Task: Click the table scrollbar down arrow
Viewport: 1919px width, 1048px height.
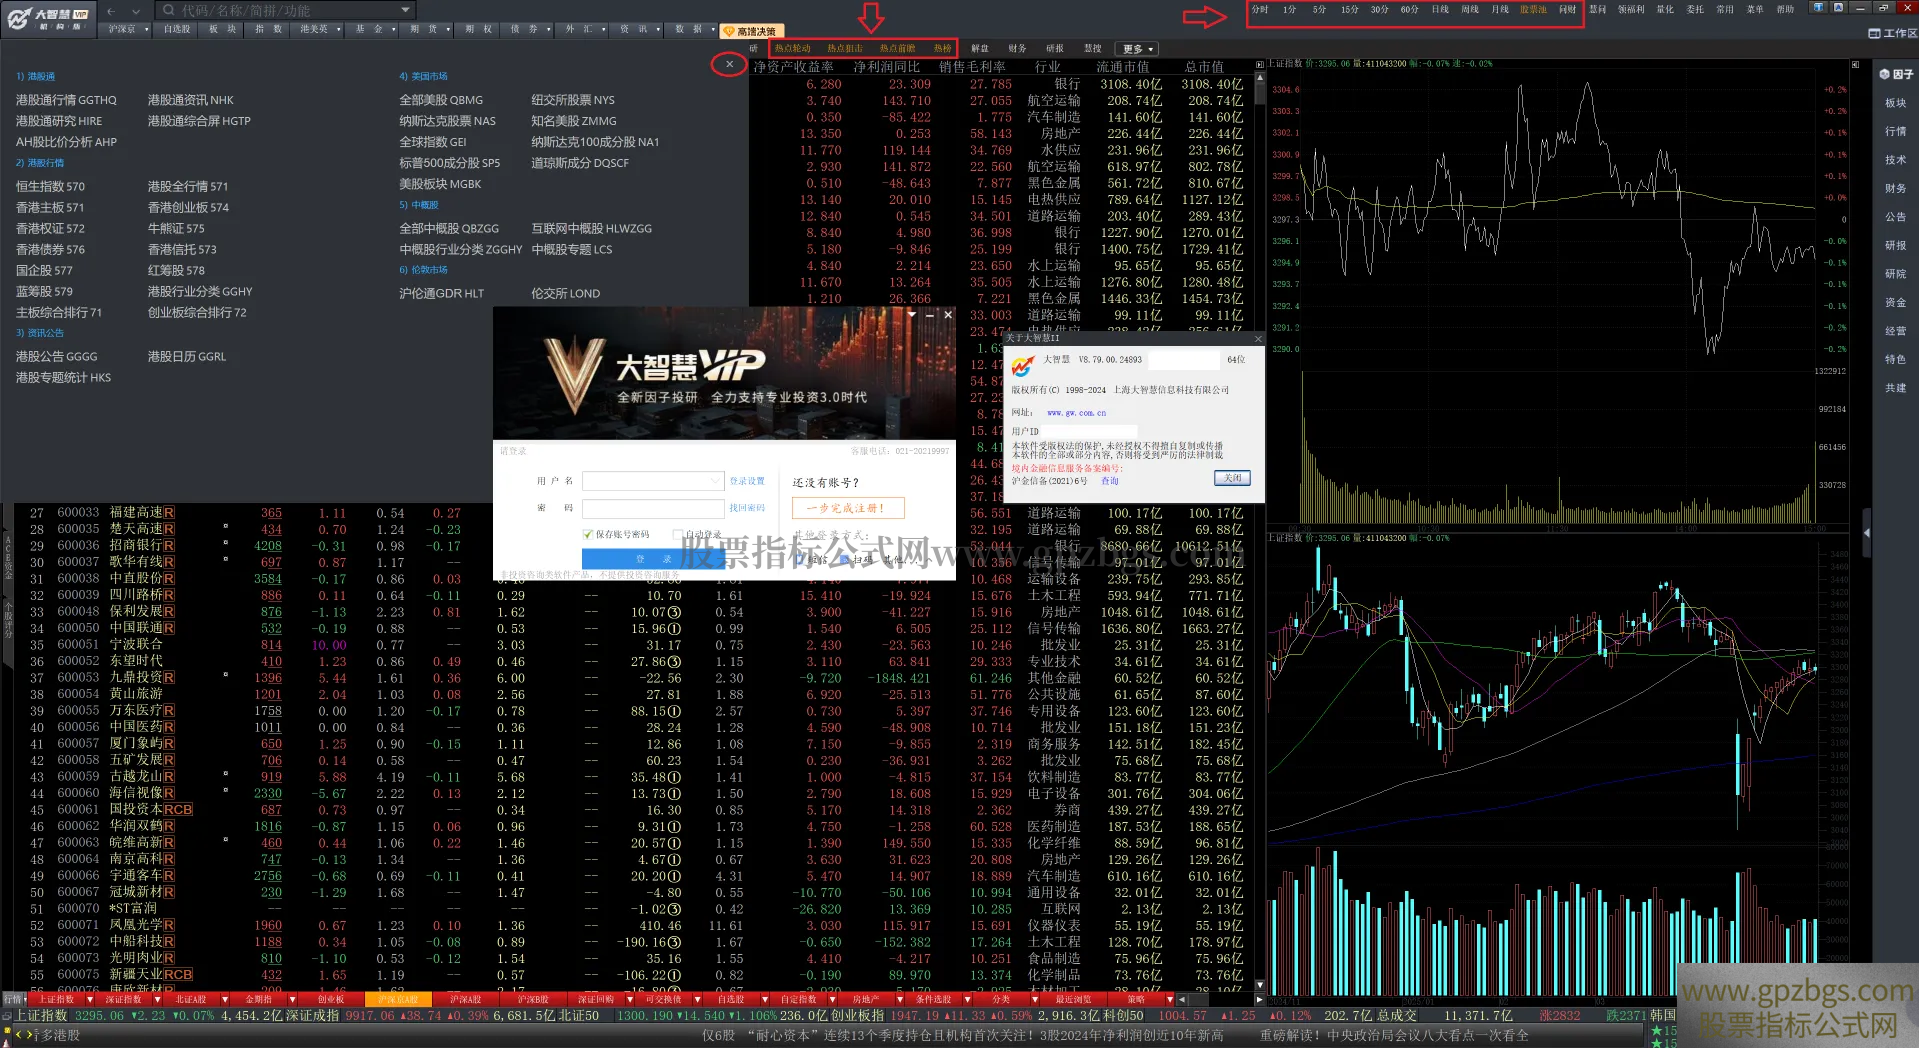Action: (x=1259, y=985)
